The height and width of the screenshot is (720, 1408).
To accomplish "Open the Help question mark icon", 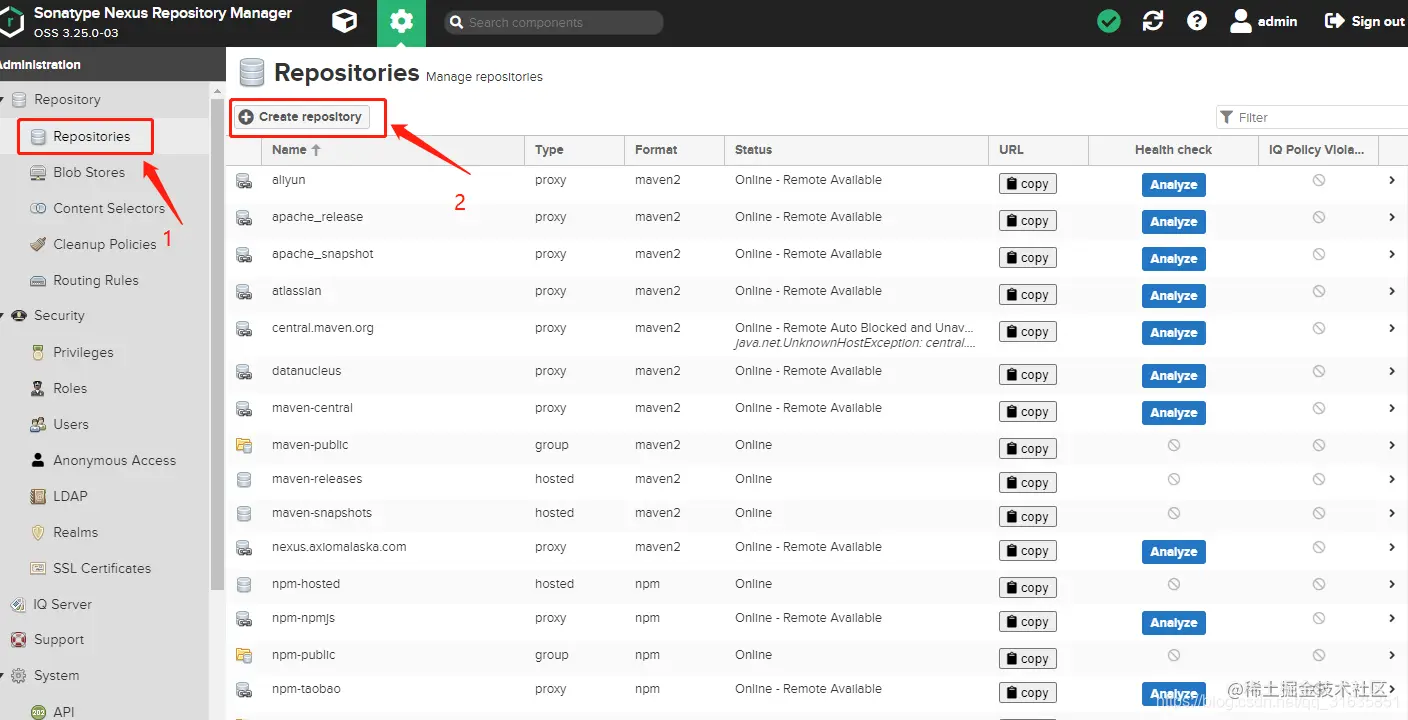I will click(1197, 21).
